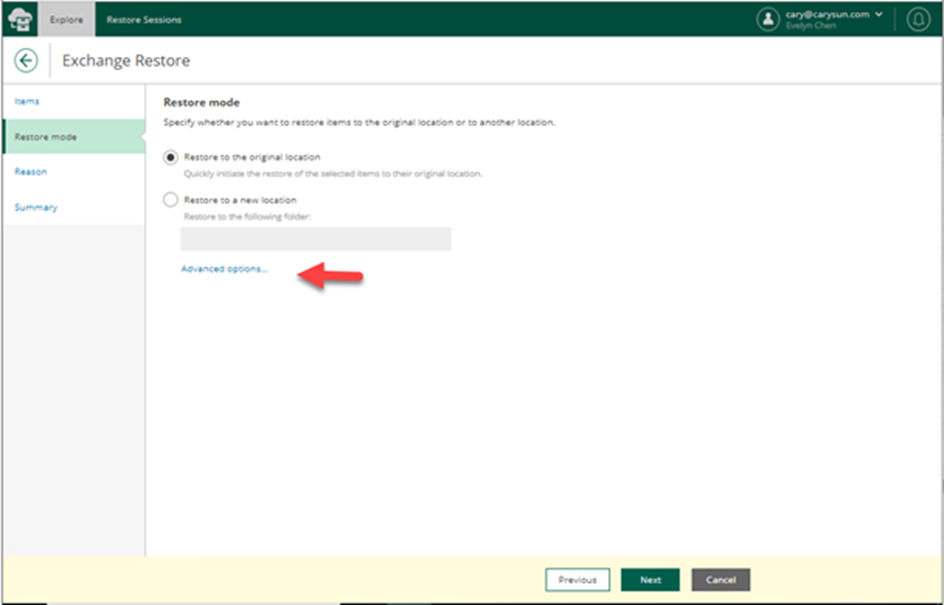Click the 'Quickly initiate the restore' description
This screenshot has width=944, height=605.
click(x=333, y=174)
